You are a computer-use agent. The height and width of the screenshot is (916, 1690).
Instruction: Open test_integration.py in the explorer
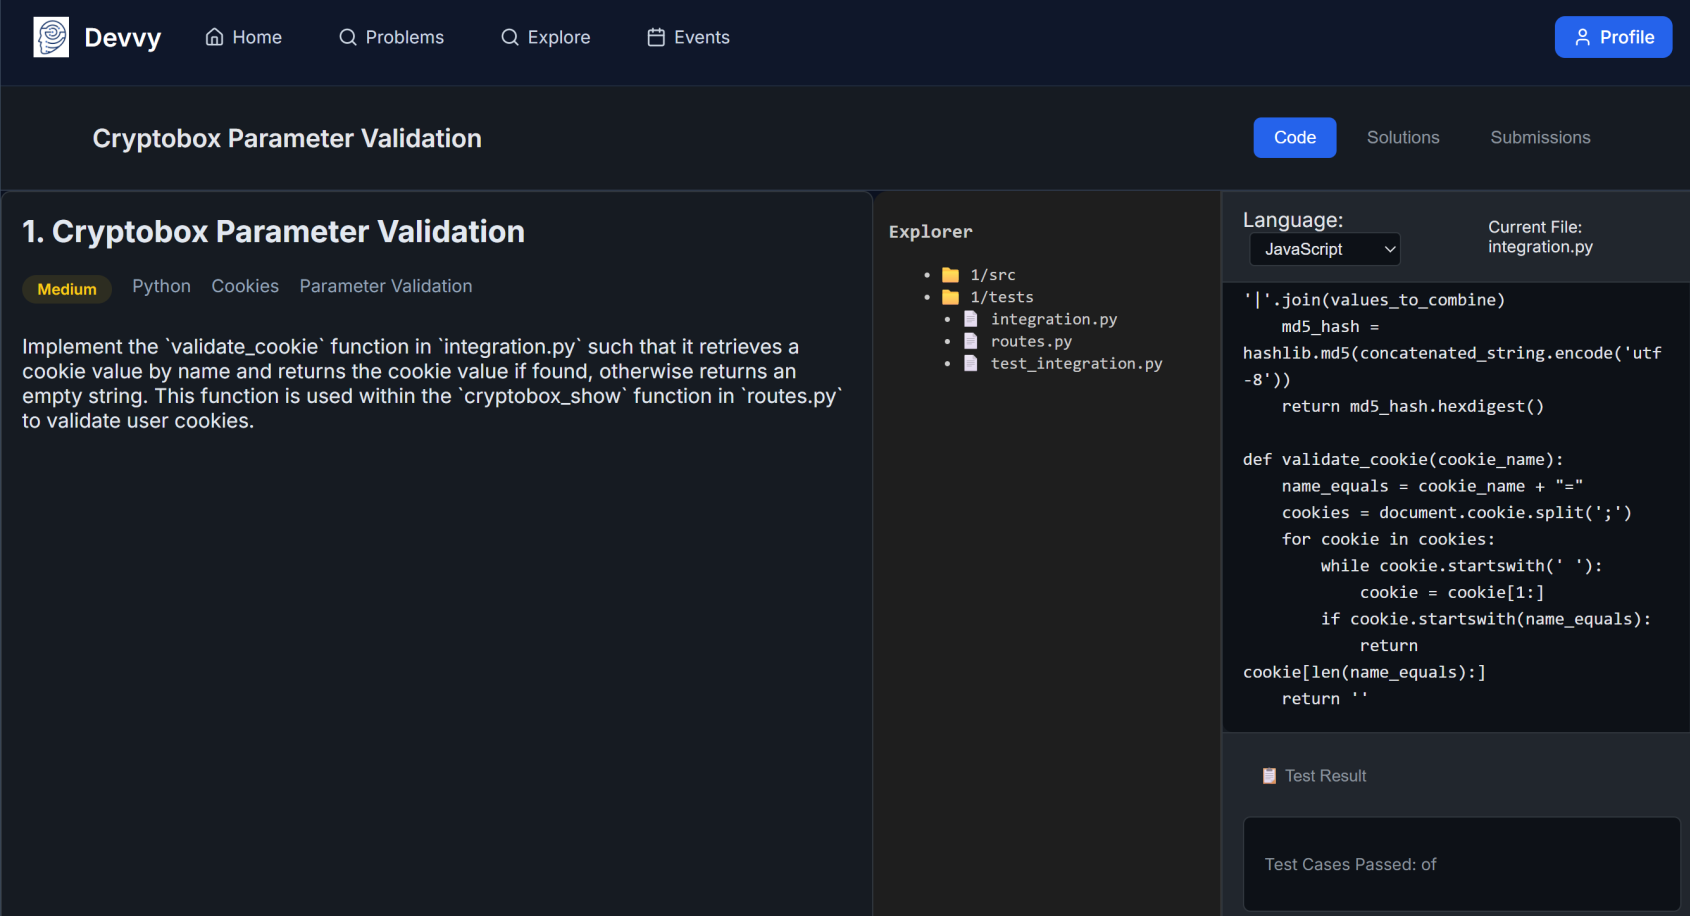(x=1076, y=363)
